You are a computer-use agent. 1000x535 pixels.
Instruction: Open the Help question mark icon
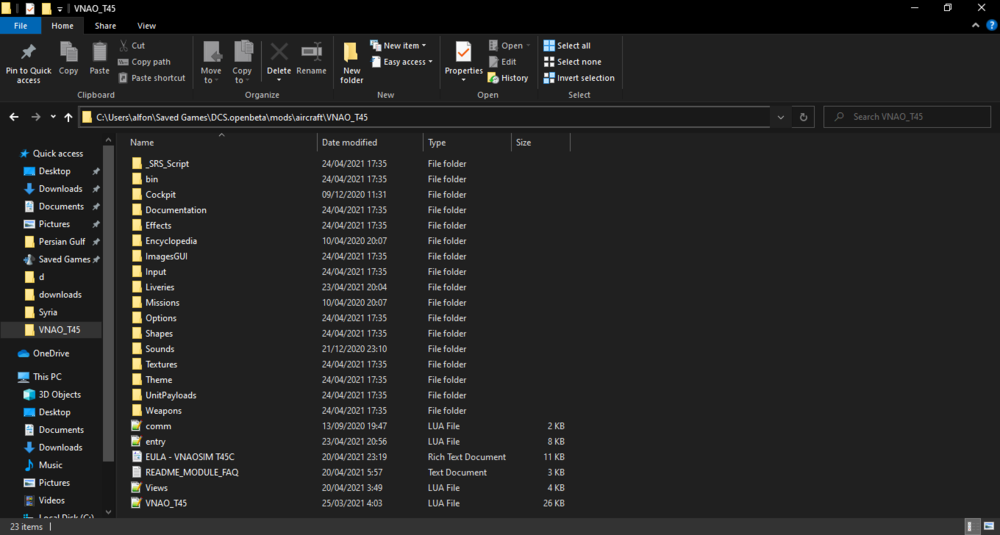click(991, 26)
